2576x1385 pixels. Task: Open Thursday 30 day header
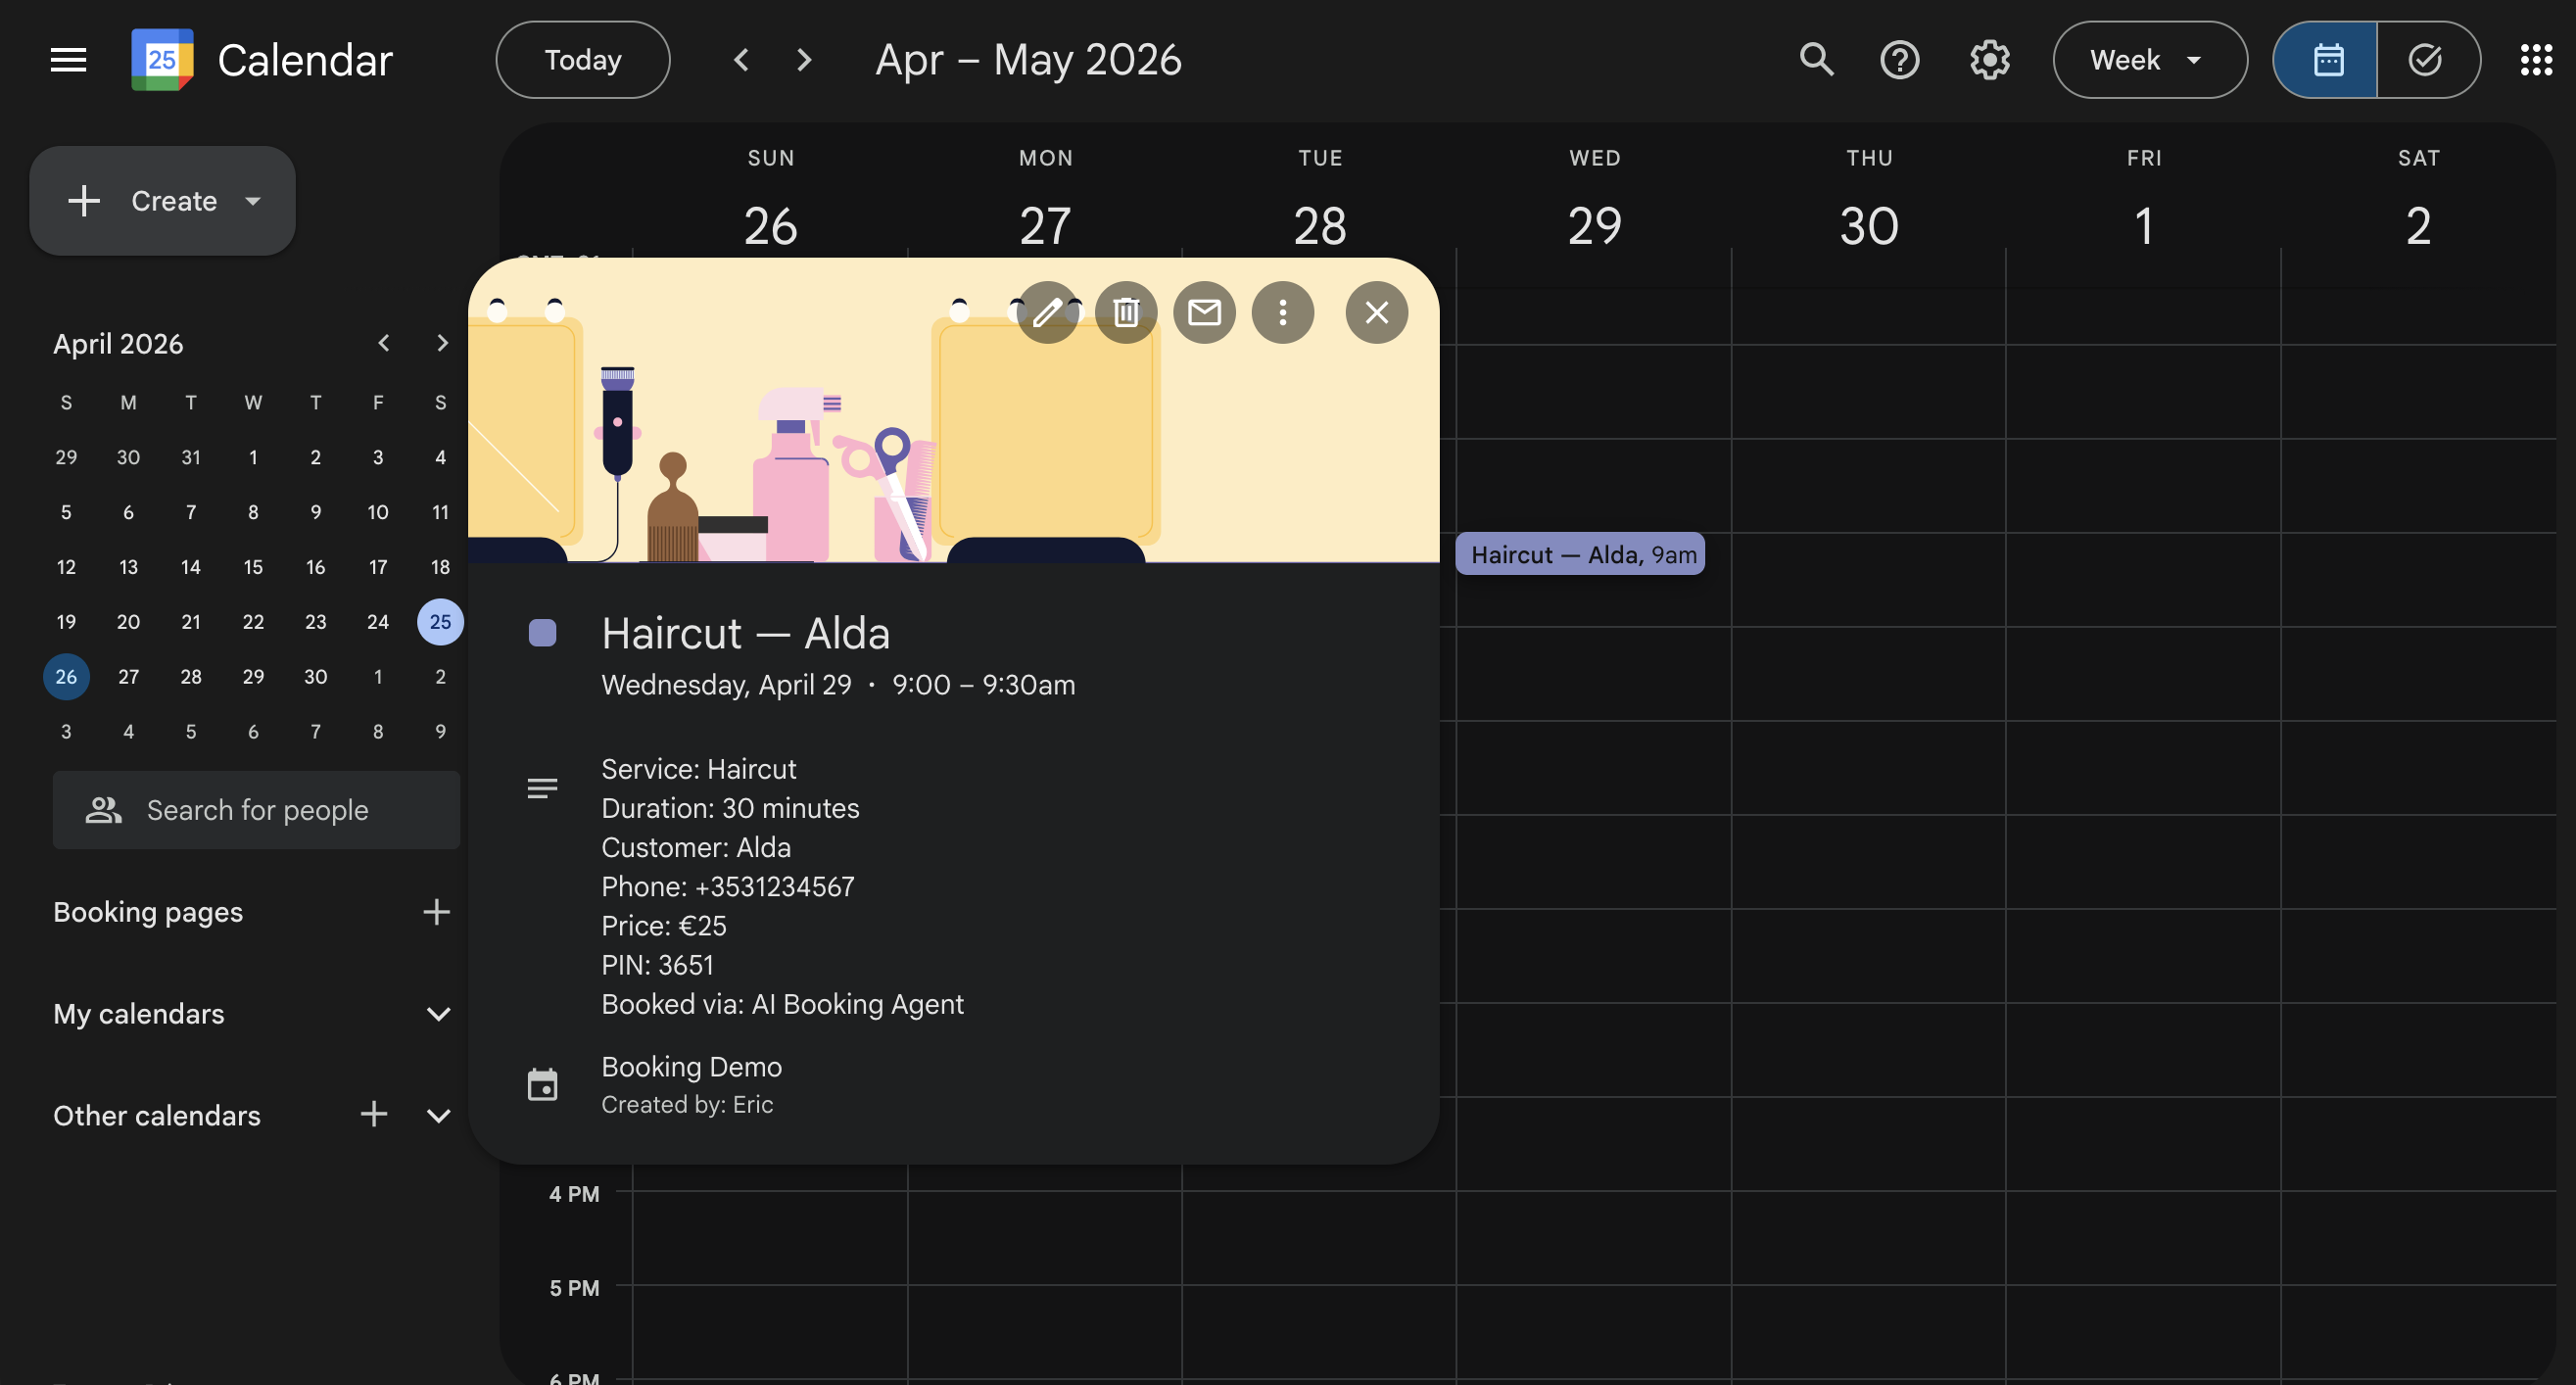1869,225
